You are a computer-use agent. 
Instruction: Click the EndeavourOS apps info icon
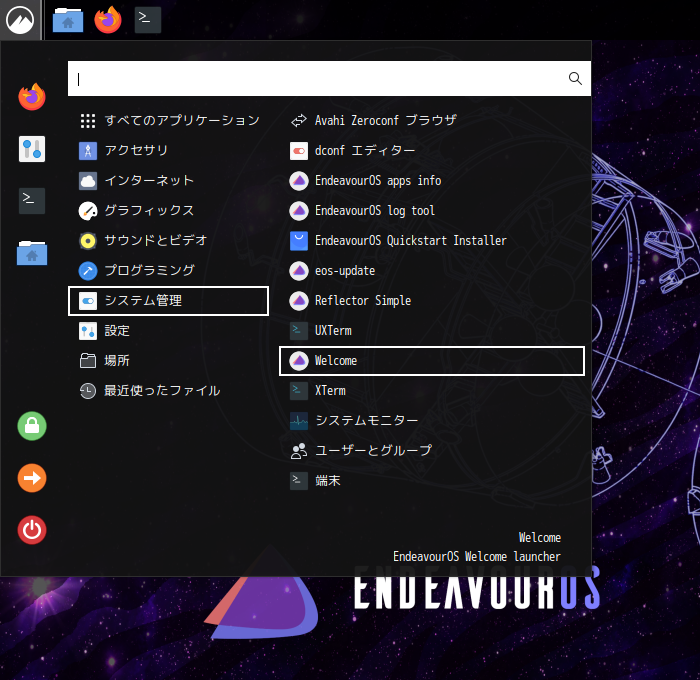[299, 181]
